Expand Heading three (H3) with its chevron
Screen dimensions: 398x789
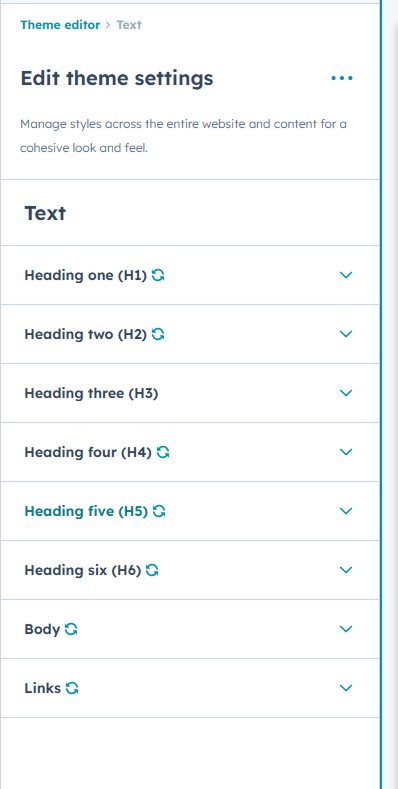coord(346,393)
